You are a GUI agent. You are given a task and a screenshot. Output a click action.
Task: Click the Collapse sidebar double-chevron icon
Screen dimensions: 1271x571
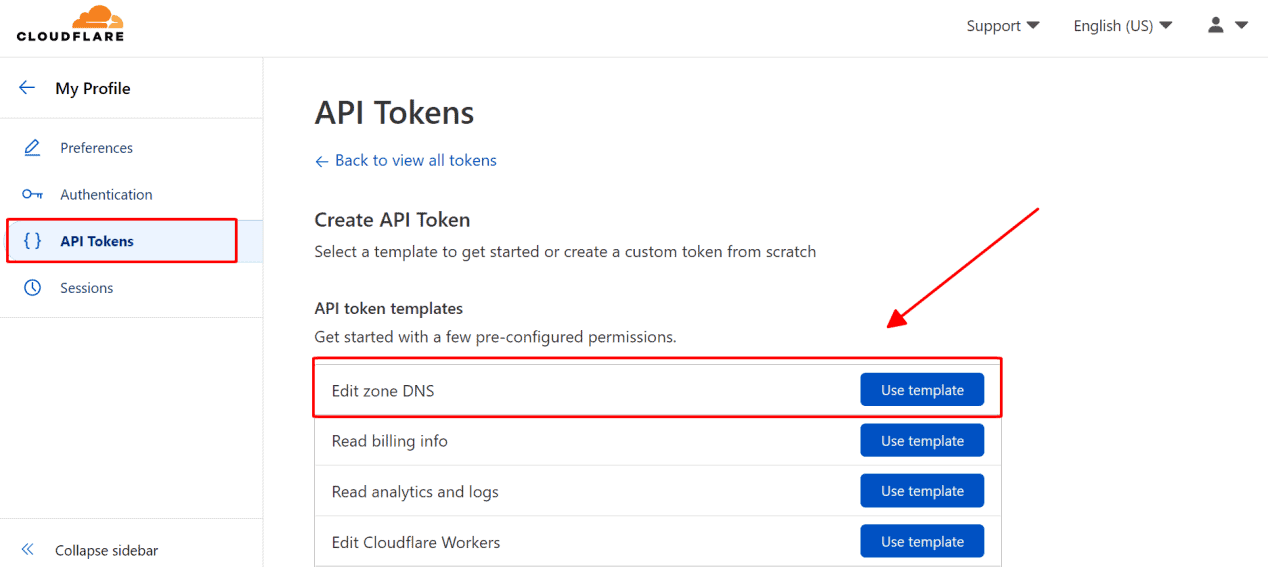(28, 550)
